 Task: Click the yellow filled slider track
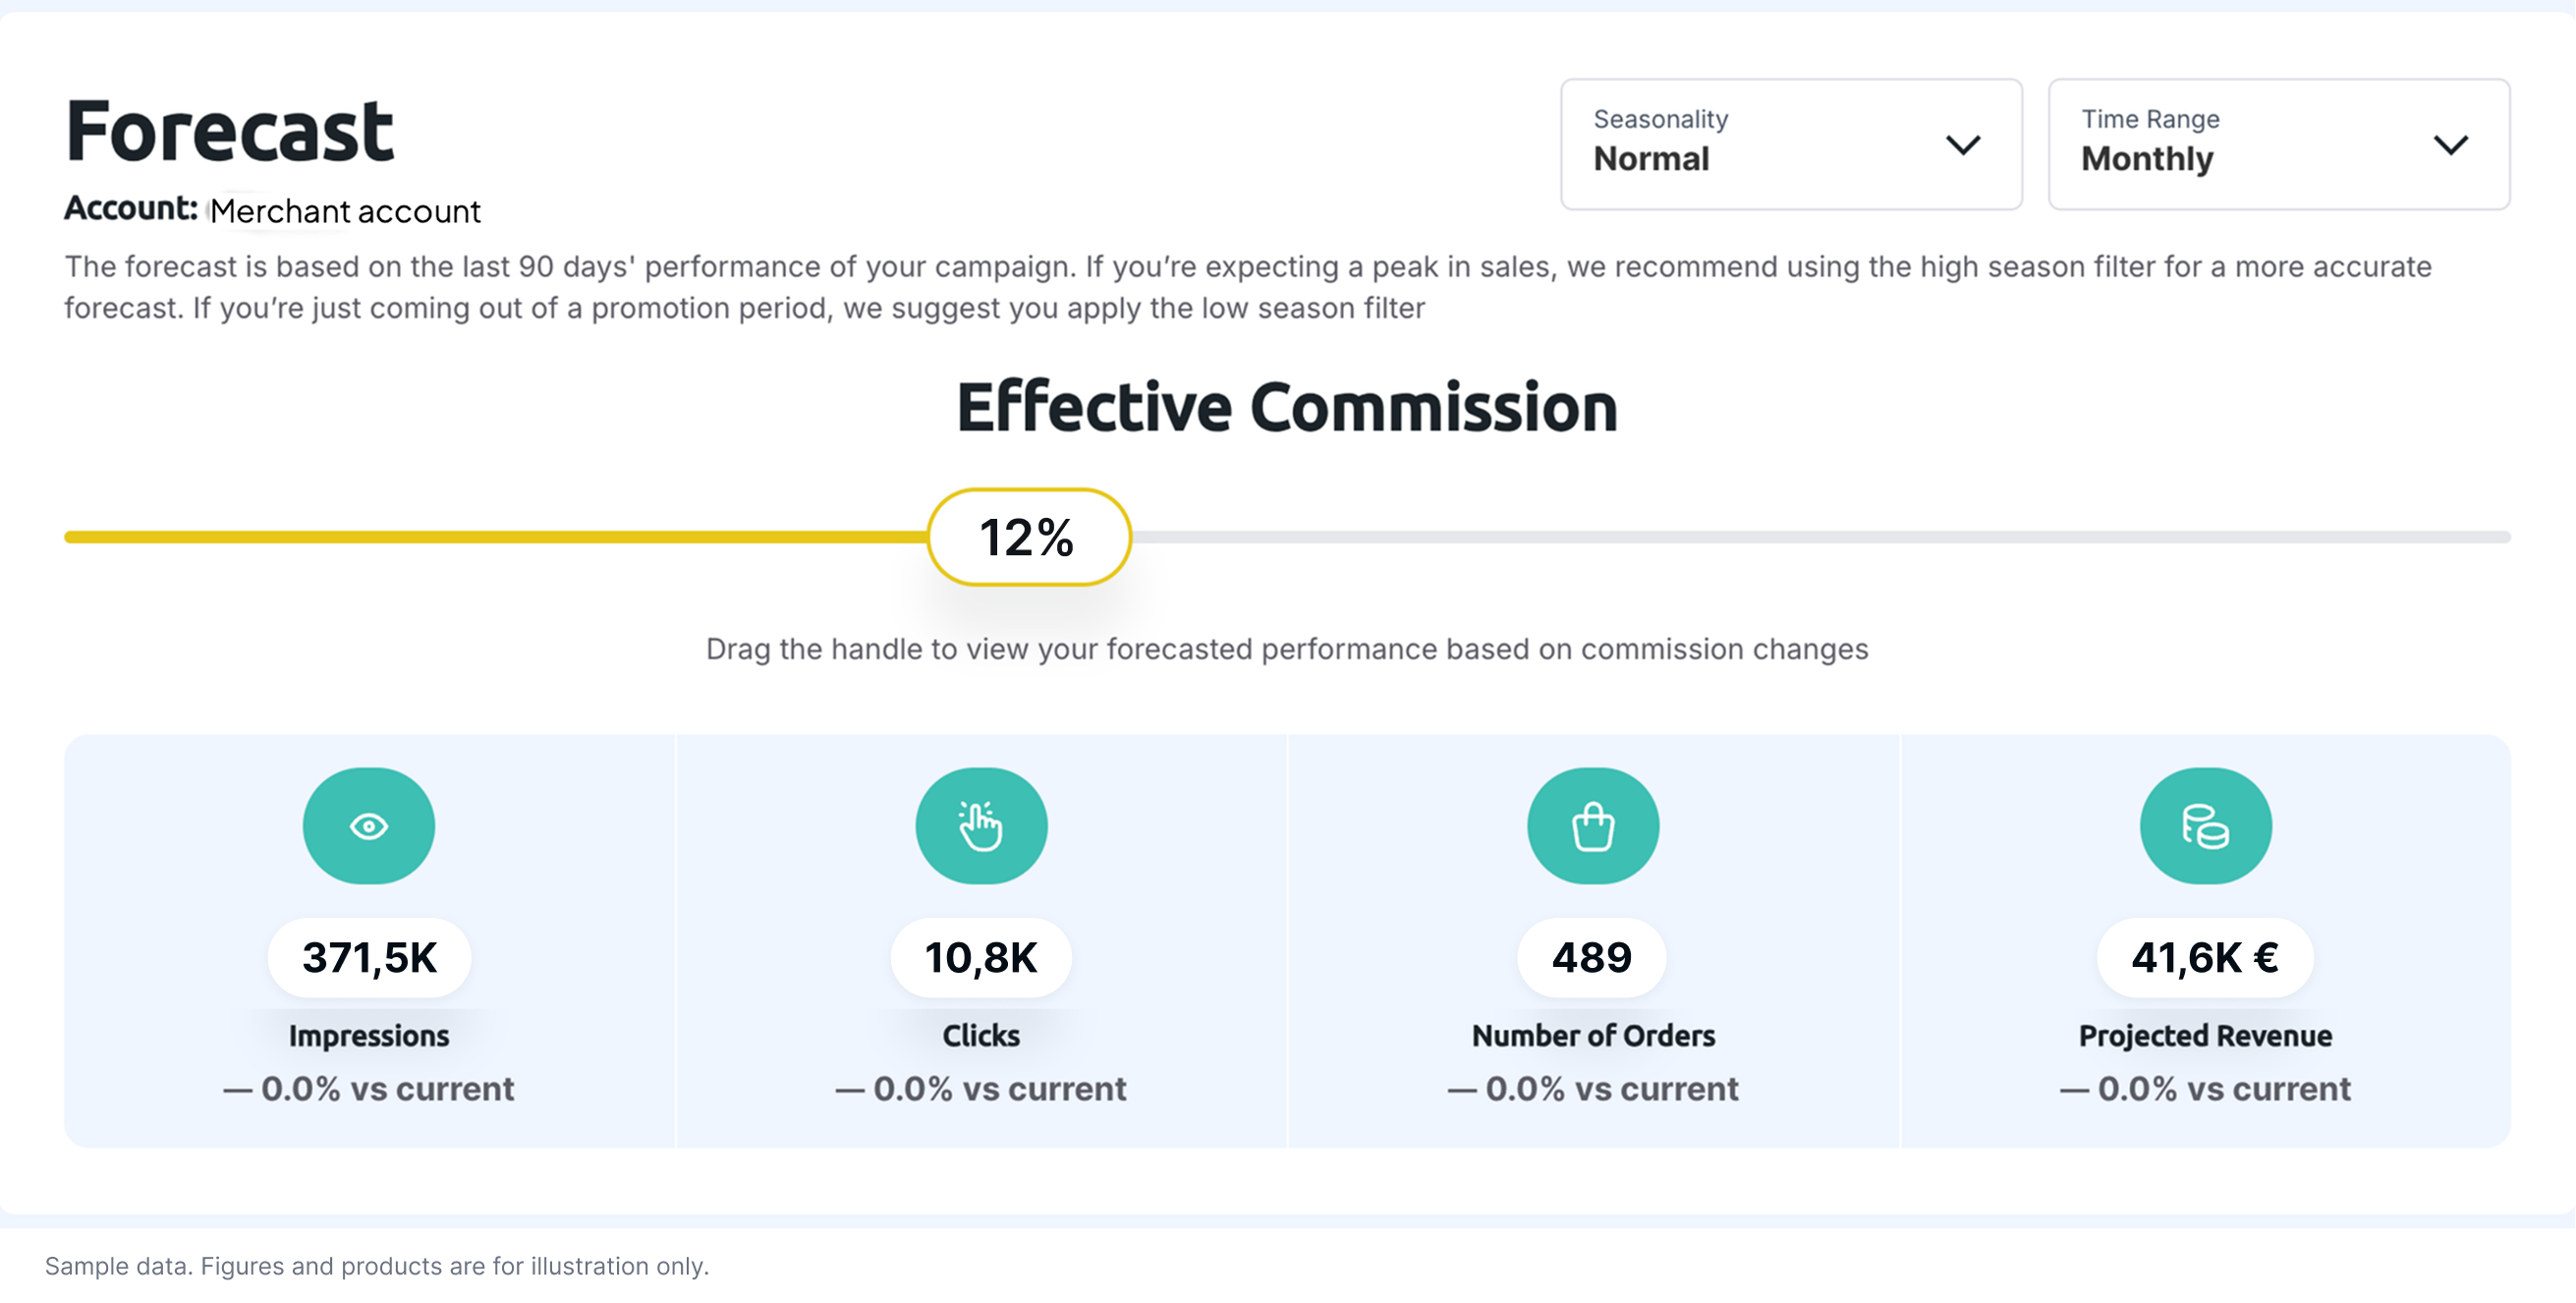(x=495, y=537)
